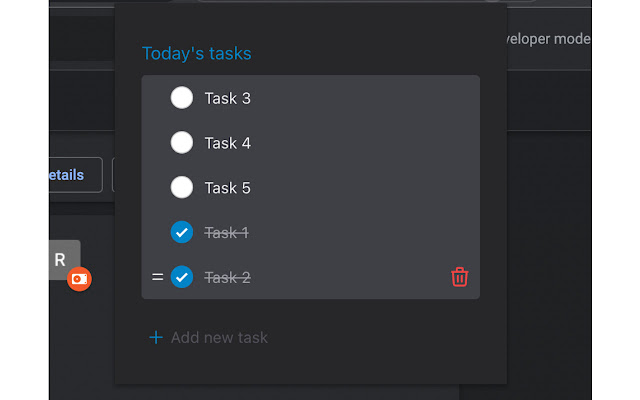
Task: Click the struck-through Task 1 text
Action: [227, 233]
